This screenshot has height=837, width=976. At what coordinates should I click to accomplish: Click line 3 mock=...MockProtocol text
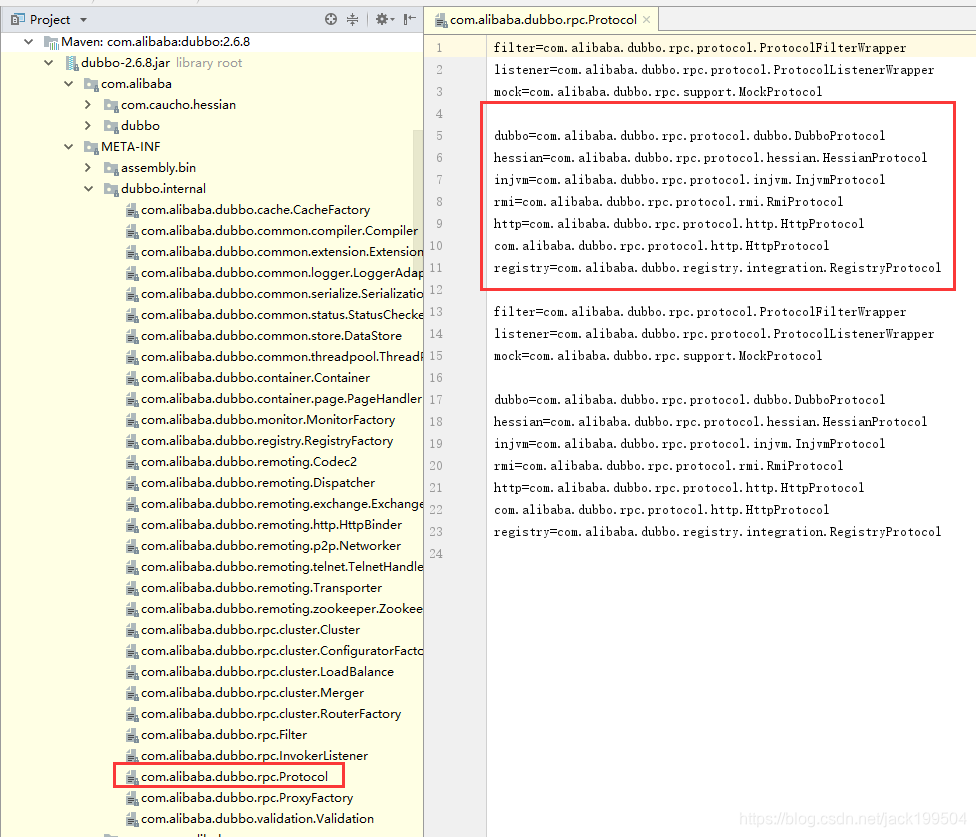tap(658, 92)
